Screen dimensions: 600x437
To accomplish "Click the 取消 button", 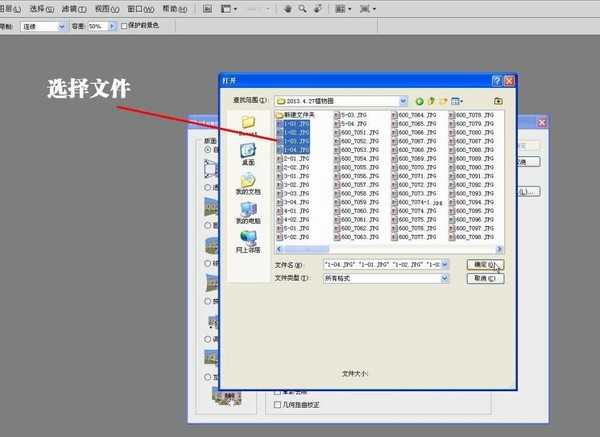I will point(485,278).
